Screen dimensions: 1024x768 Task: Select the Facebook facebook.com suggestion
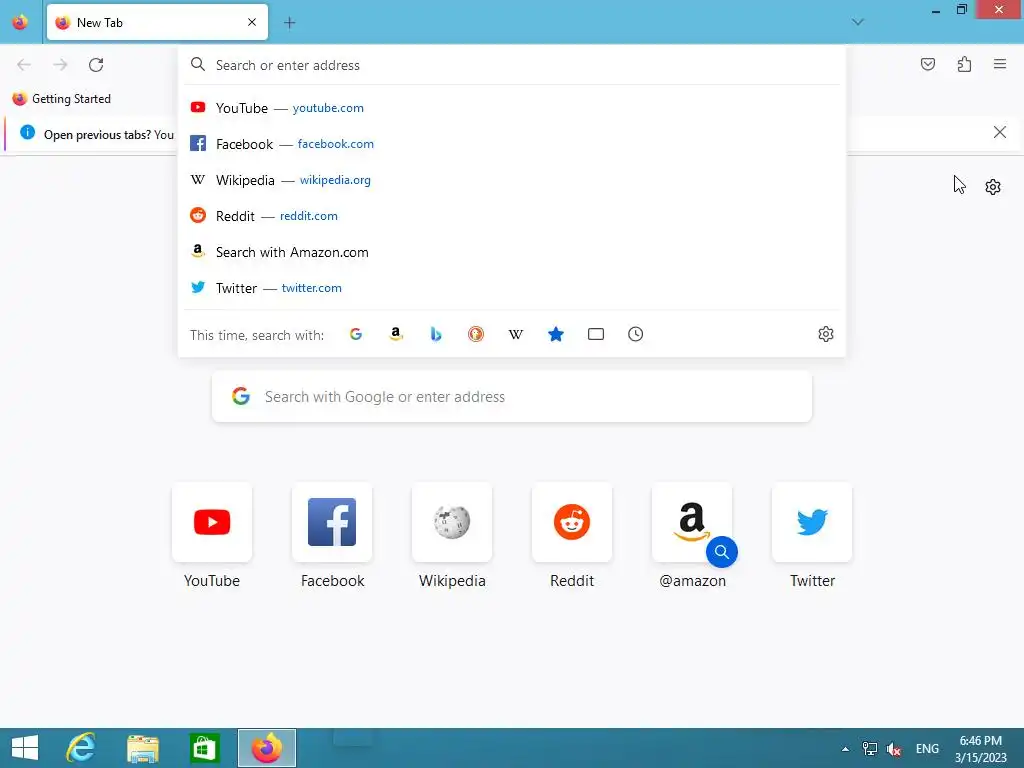click(511, 144)
